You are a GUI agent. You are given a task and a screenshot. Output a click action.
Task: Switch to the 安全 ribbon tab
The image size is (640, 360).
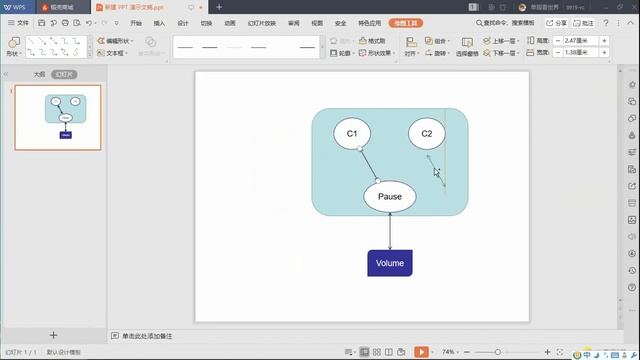(x=340, y=23)
